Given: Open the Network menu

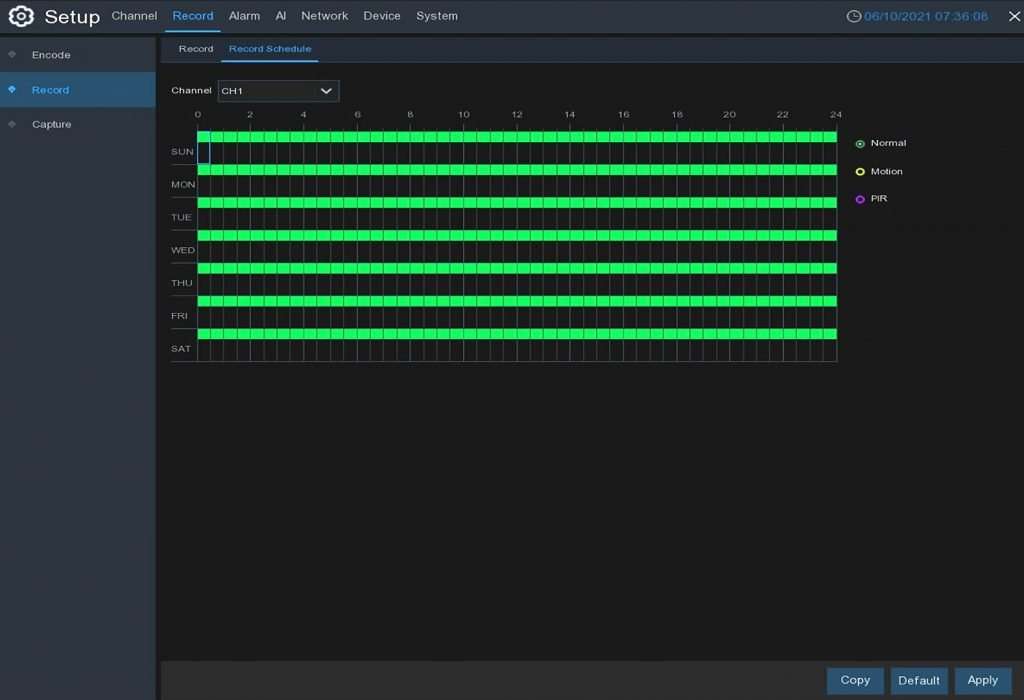Looking at the screenshot, I should coord(325,16).
